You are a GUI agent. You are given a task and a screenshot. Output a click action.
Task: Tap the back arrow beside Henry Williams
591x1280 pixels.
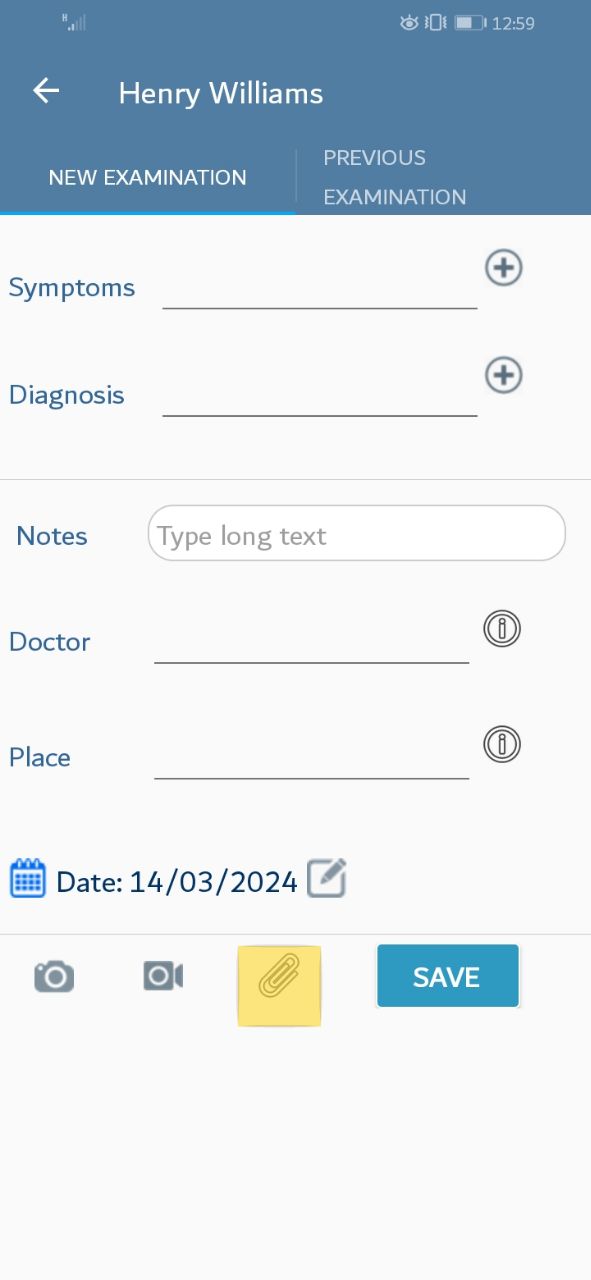(x=46, y=91)
